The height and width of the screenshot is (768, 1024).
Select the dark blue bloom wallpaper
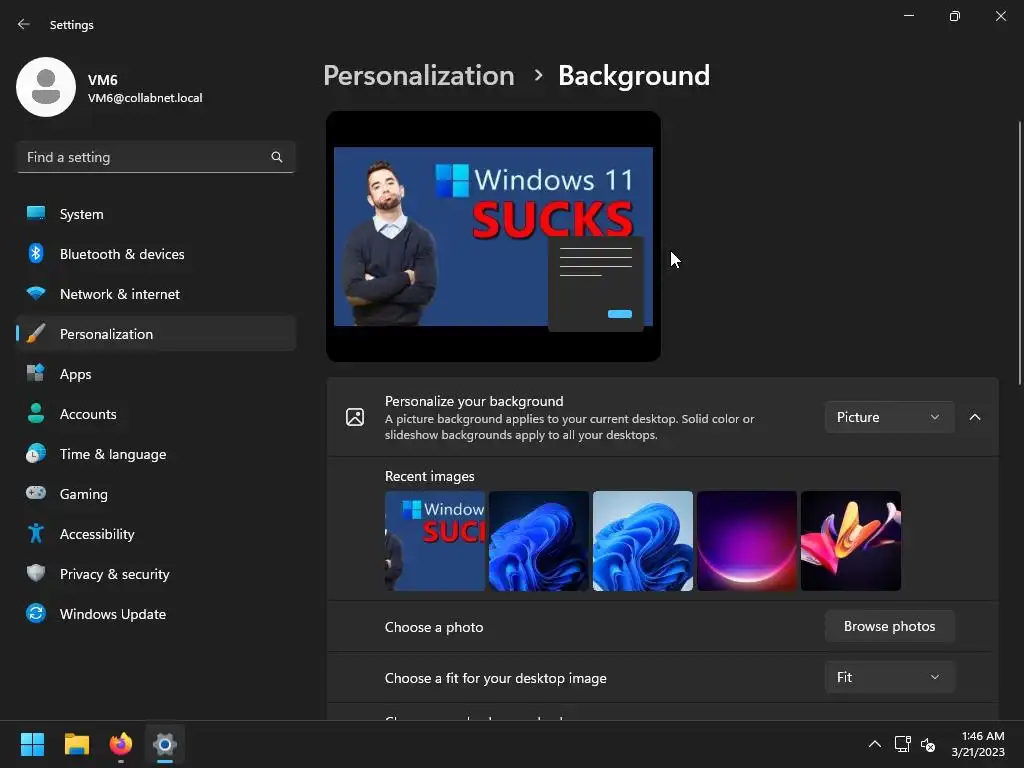(x=539, y=541)
